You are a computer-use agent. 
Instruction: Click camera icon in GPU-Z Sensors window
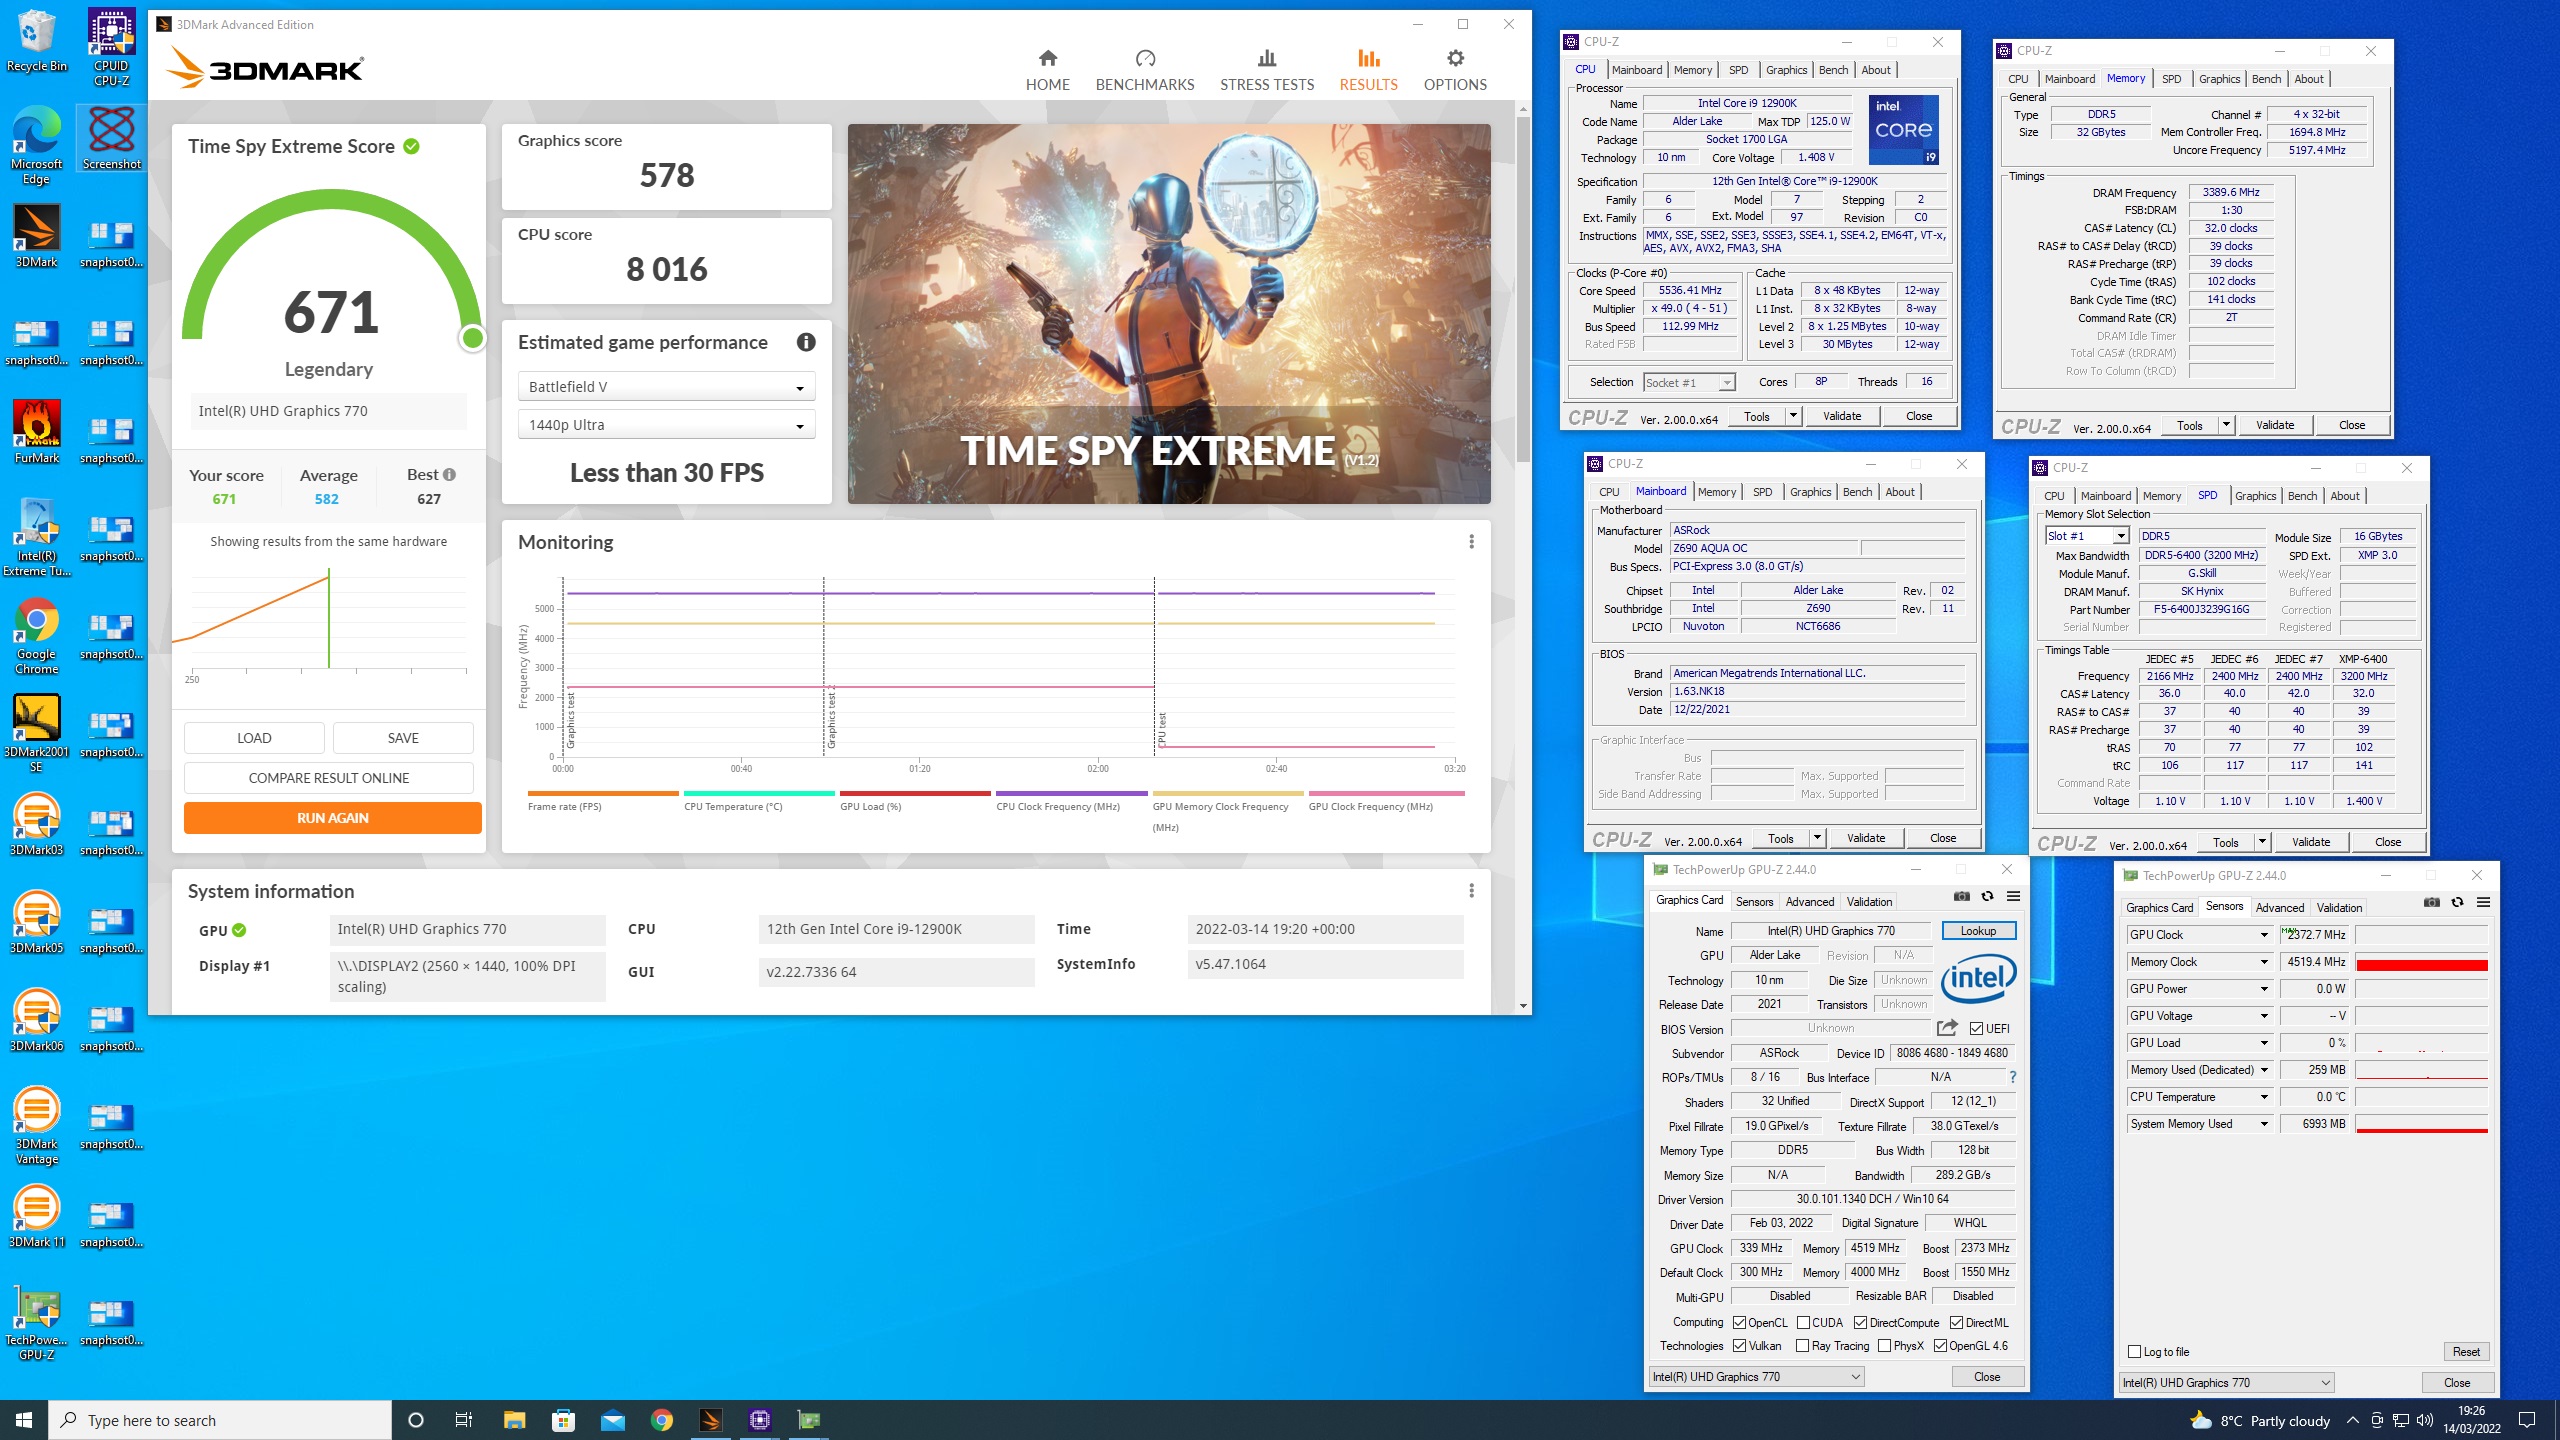click(x=2431, y=903)
